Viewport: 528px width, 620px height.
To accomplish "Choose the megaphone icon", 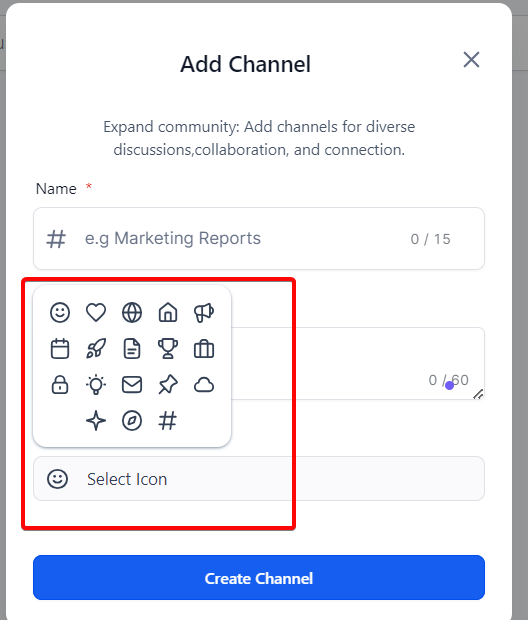I will 204,312.
